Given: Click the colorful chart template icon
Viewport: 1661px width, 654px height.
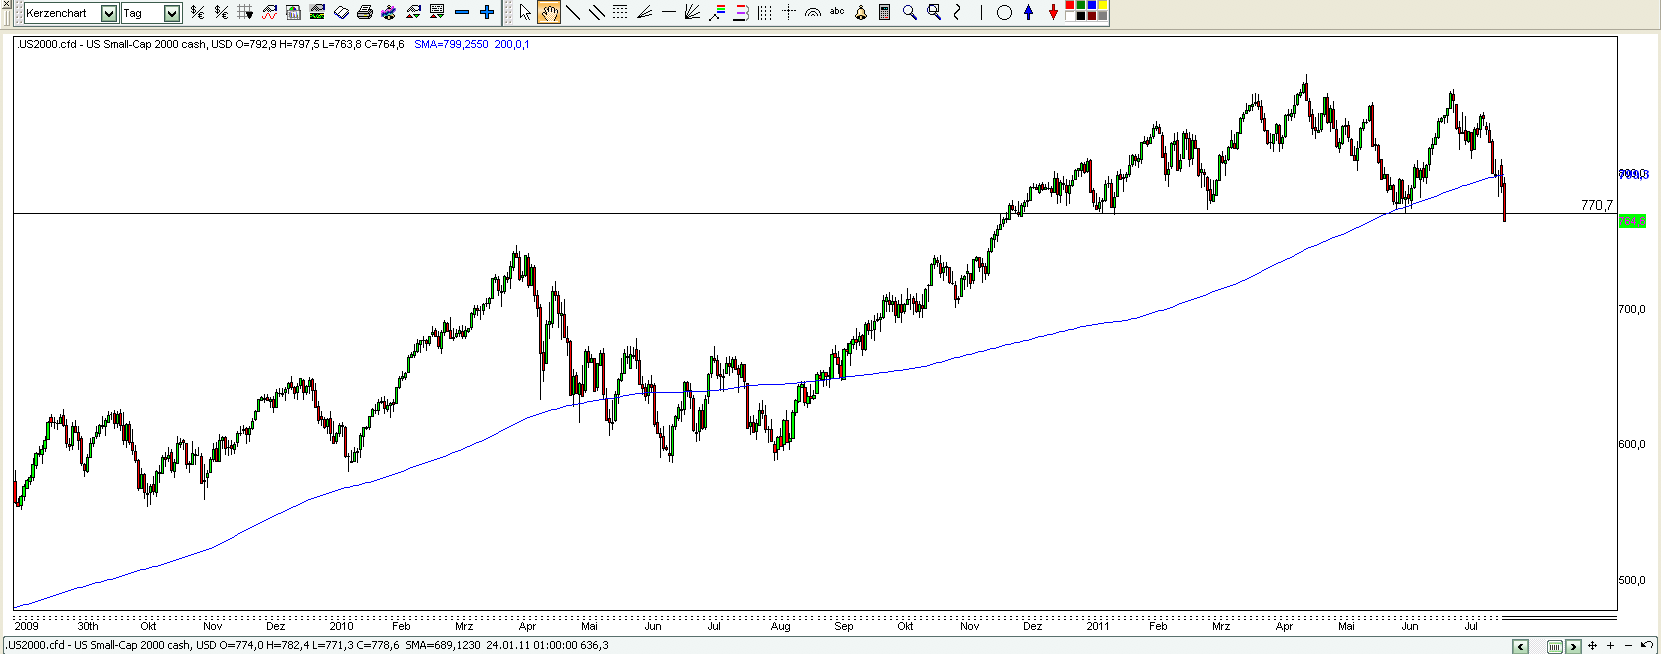Looking at the screenshot, I should pos(389,13).
